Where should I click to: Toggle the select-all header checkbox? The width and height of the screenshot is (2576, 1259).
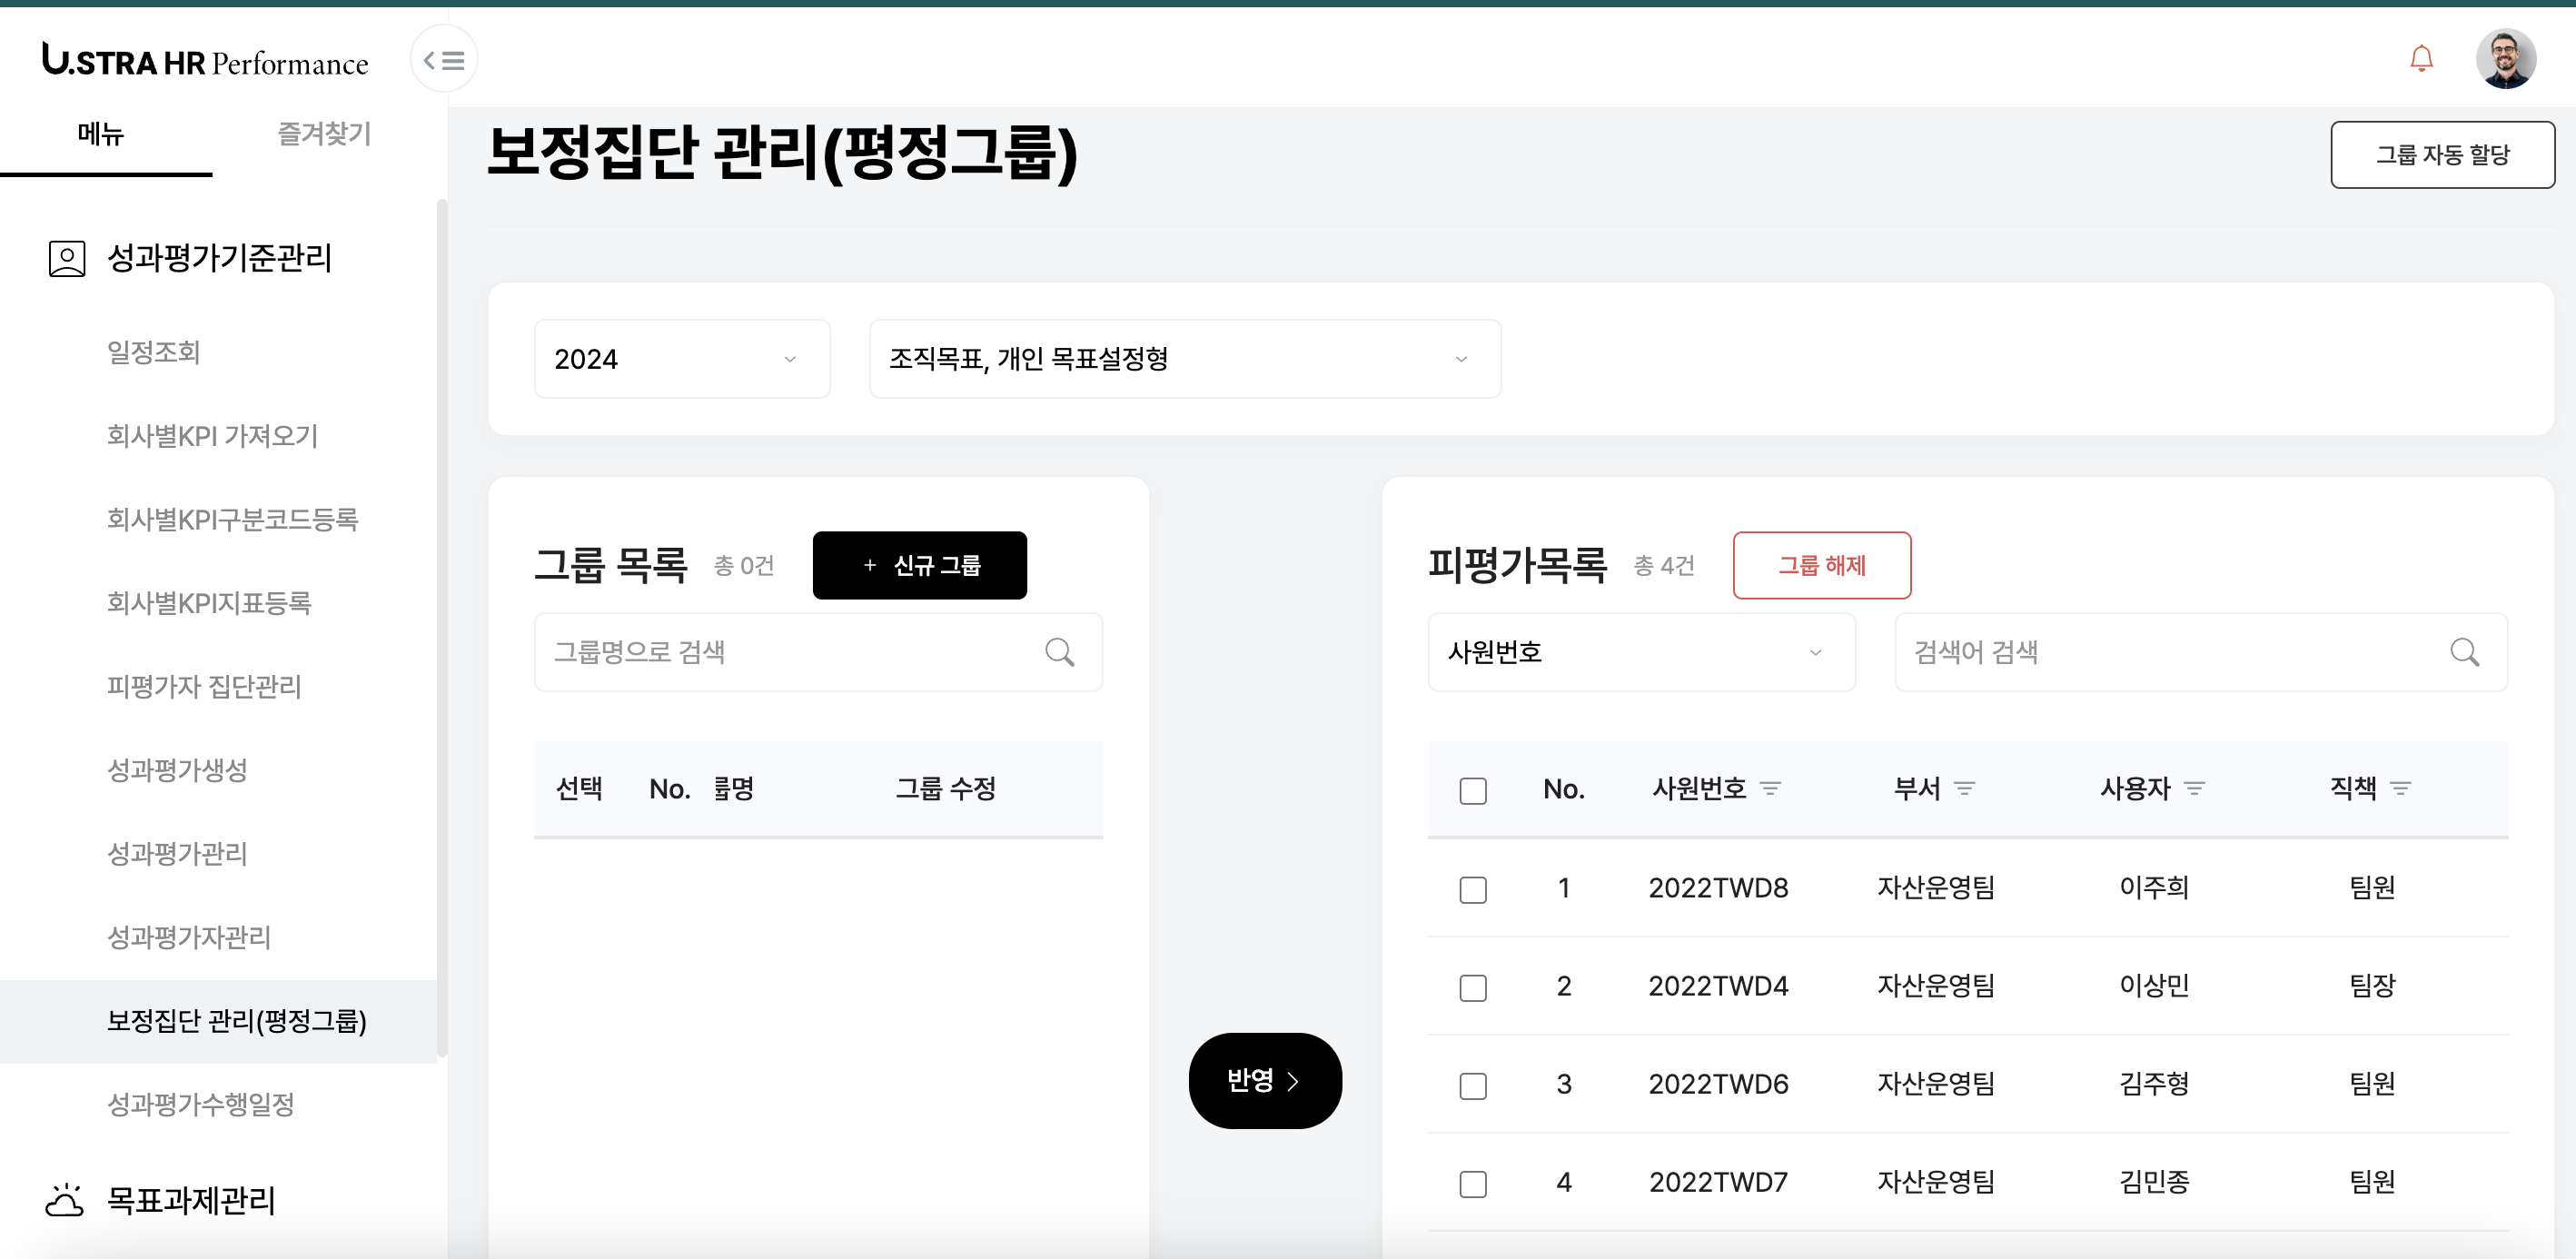[1472, 790]
